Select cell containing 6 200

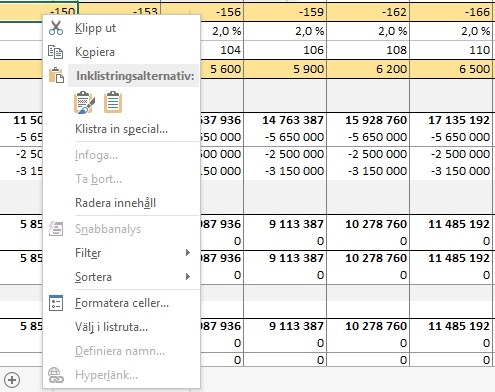(x=368, y=69)
